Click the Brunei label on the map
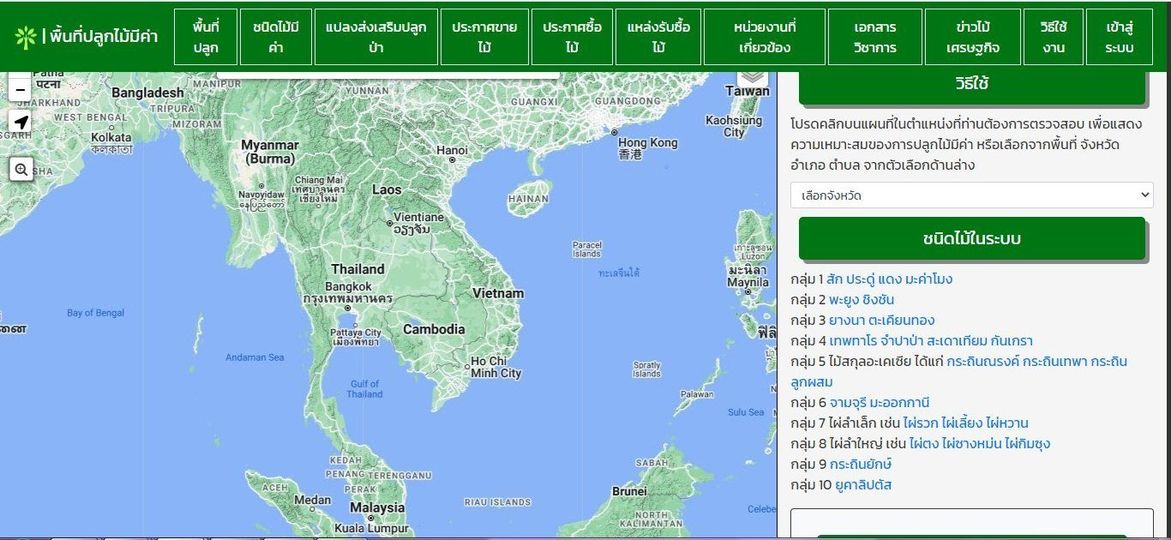This screenshot has height=540, width=1171. (x=629, y=491)
